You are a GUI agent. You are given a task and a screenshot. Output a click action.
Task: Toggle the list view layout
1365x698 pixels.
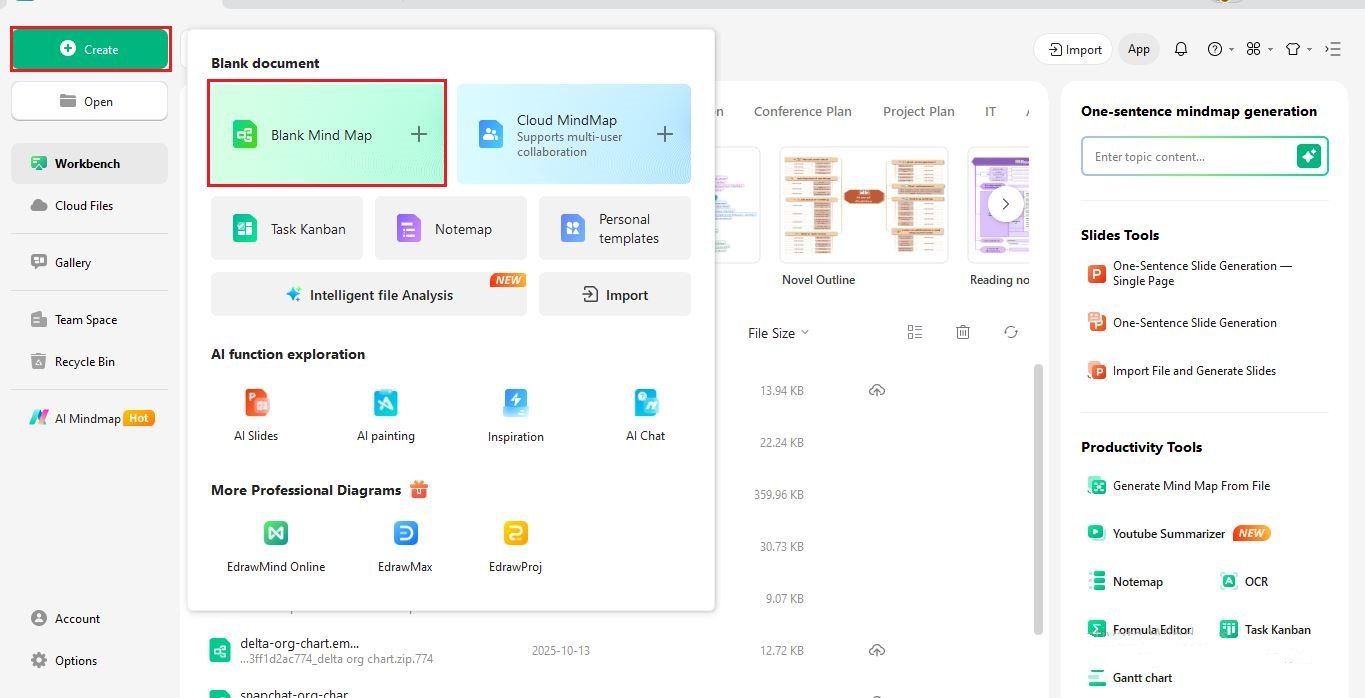pyautogui.click(x=914, y=332)
